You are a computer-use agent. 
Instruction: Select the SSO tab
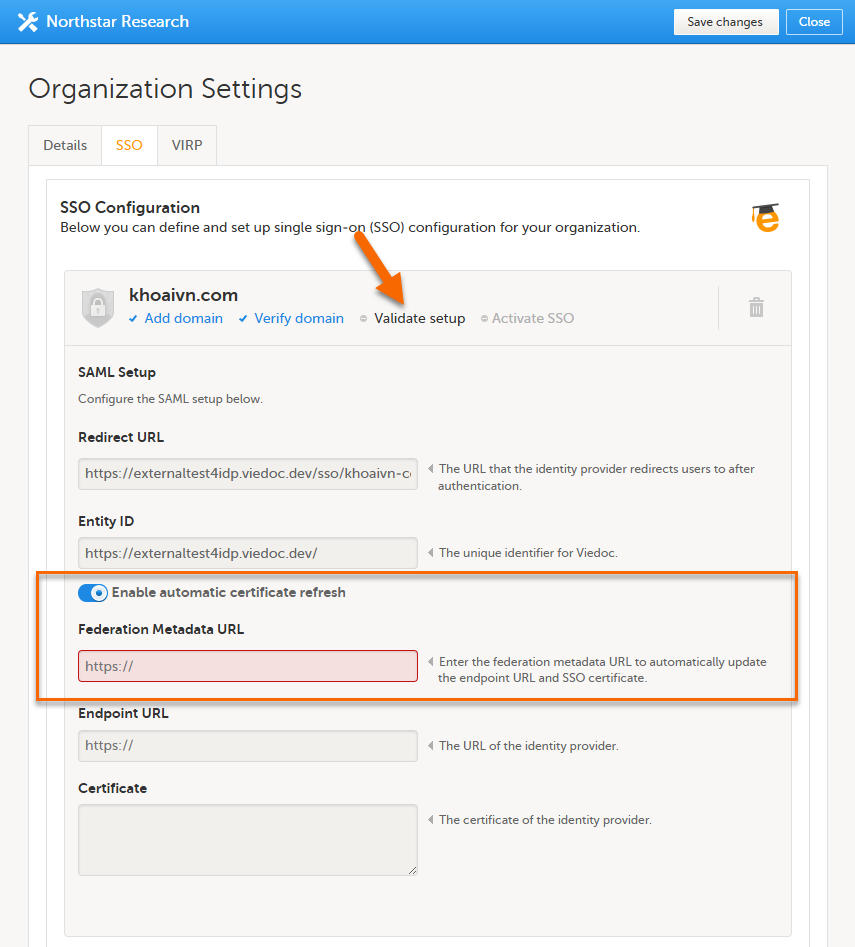point(129,145)
